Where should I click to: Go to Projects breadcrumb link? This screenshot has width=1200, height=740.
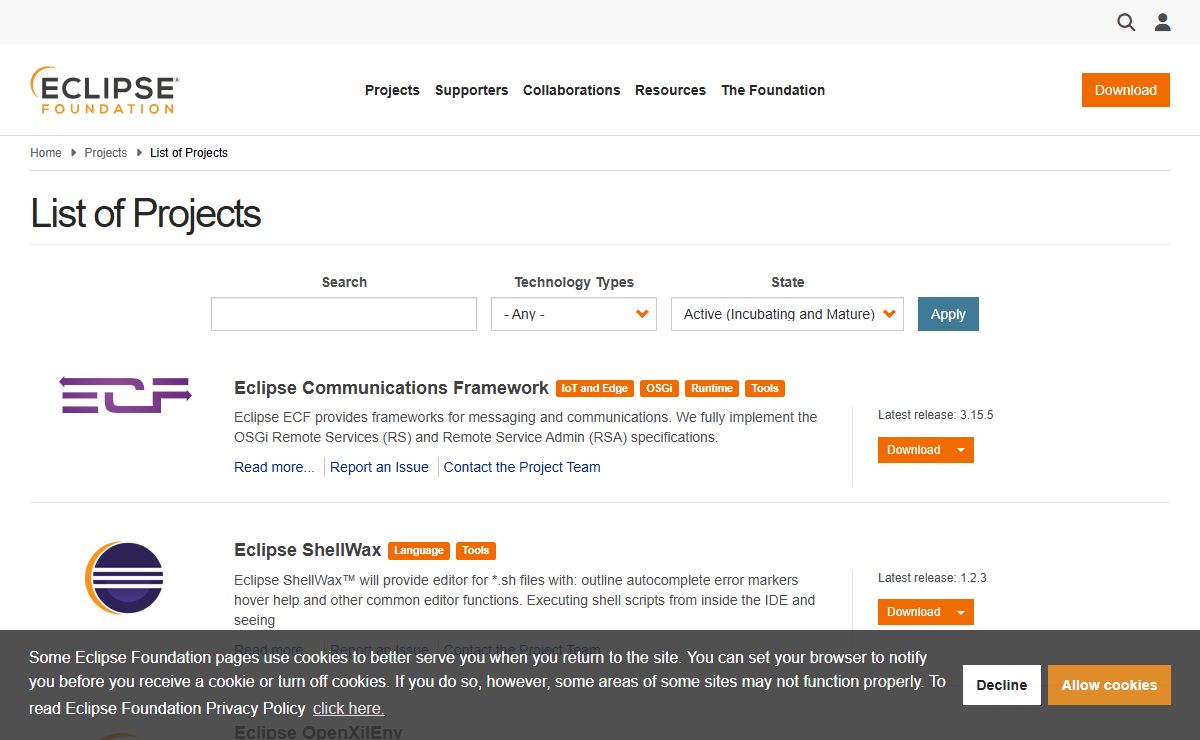[105, 153]
